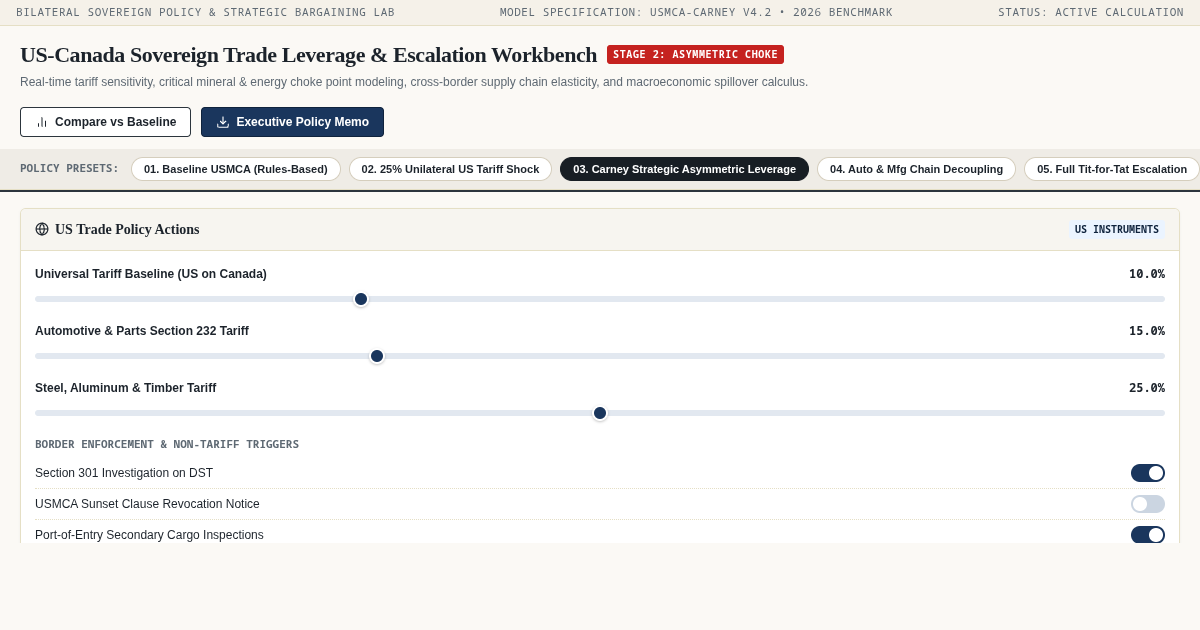
Task: Click the BILATERAL SOVEREIGN POLICY lab header text
Action: point(205,13)
